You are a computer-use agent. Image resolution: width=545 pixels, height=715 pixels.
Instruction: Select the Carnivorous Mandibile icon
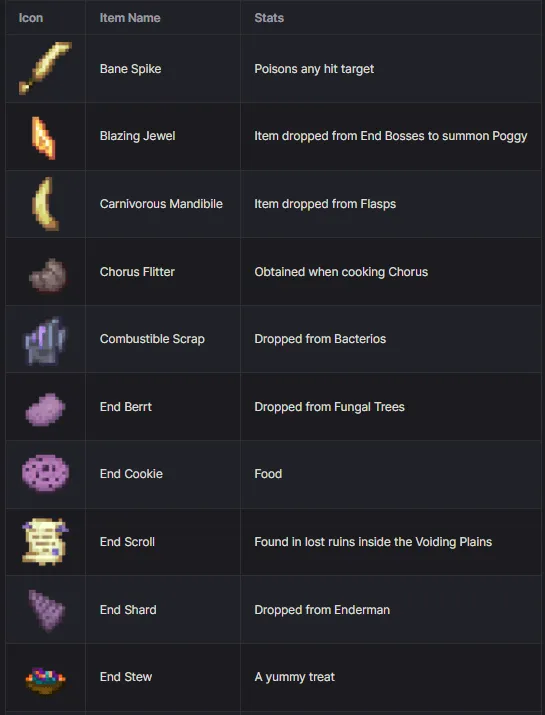coord(45,204)
